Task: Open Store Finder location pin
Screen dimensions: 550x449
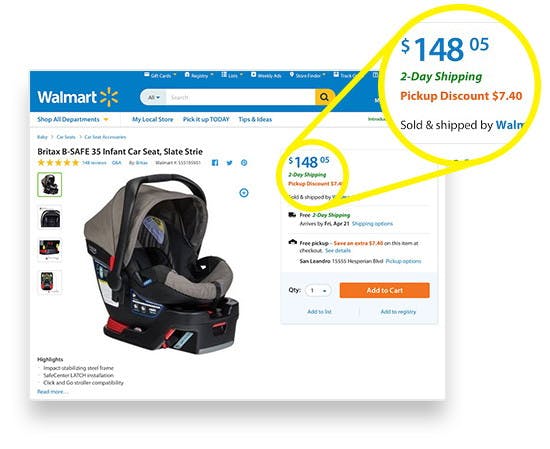Action: tap(291, 75)
